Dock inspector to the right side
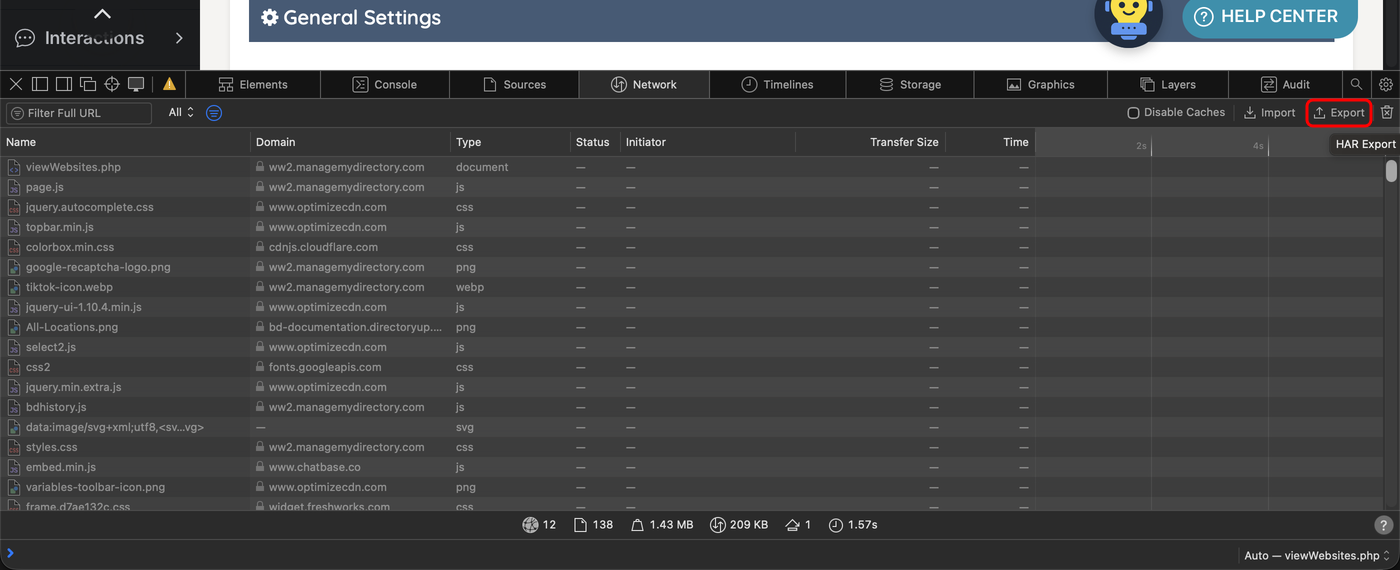The image size is (1400, 570). pyautogui.click(x=64, y=84)
